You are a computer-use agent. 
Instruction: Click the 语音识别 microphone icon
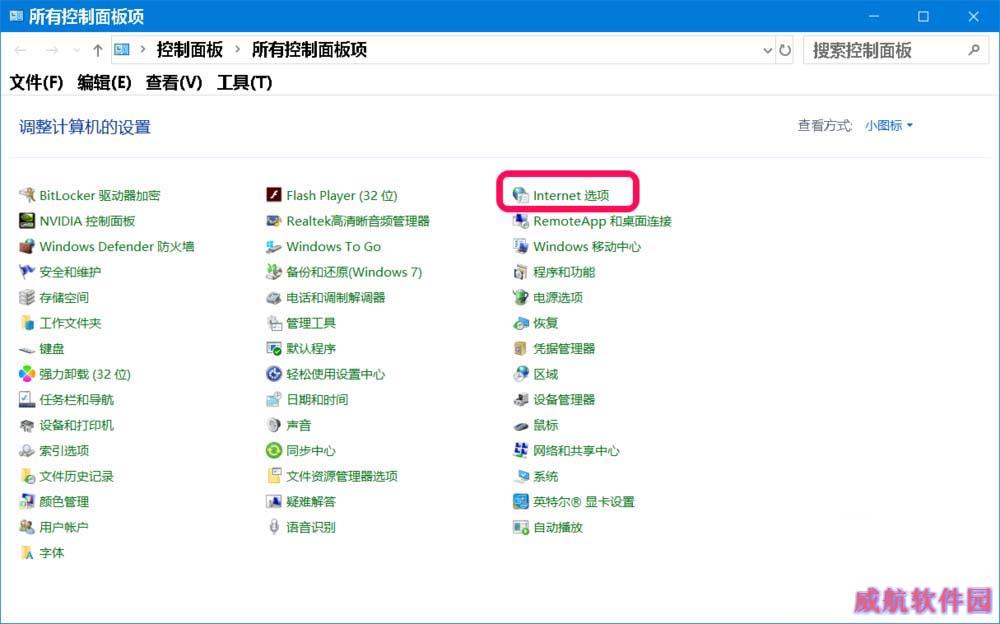(x=274, y=527)
